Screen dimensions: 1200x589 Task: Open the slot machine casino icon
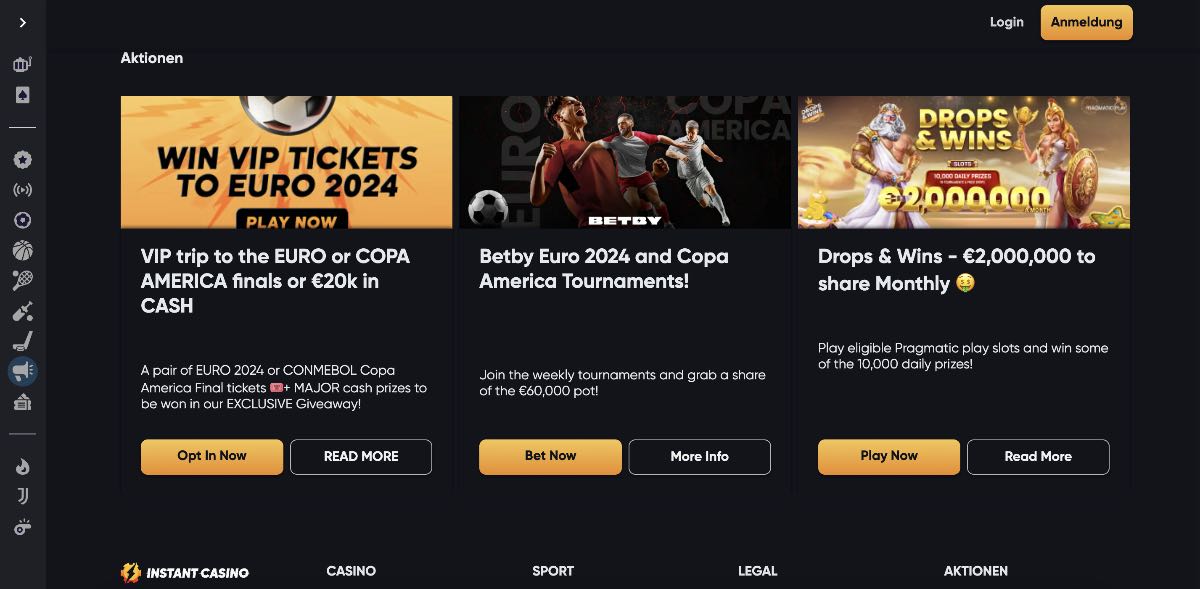(22, 65)
